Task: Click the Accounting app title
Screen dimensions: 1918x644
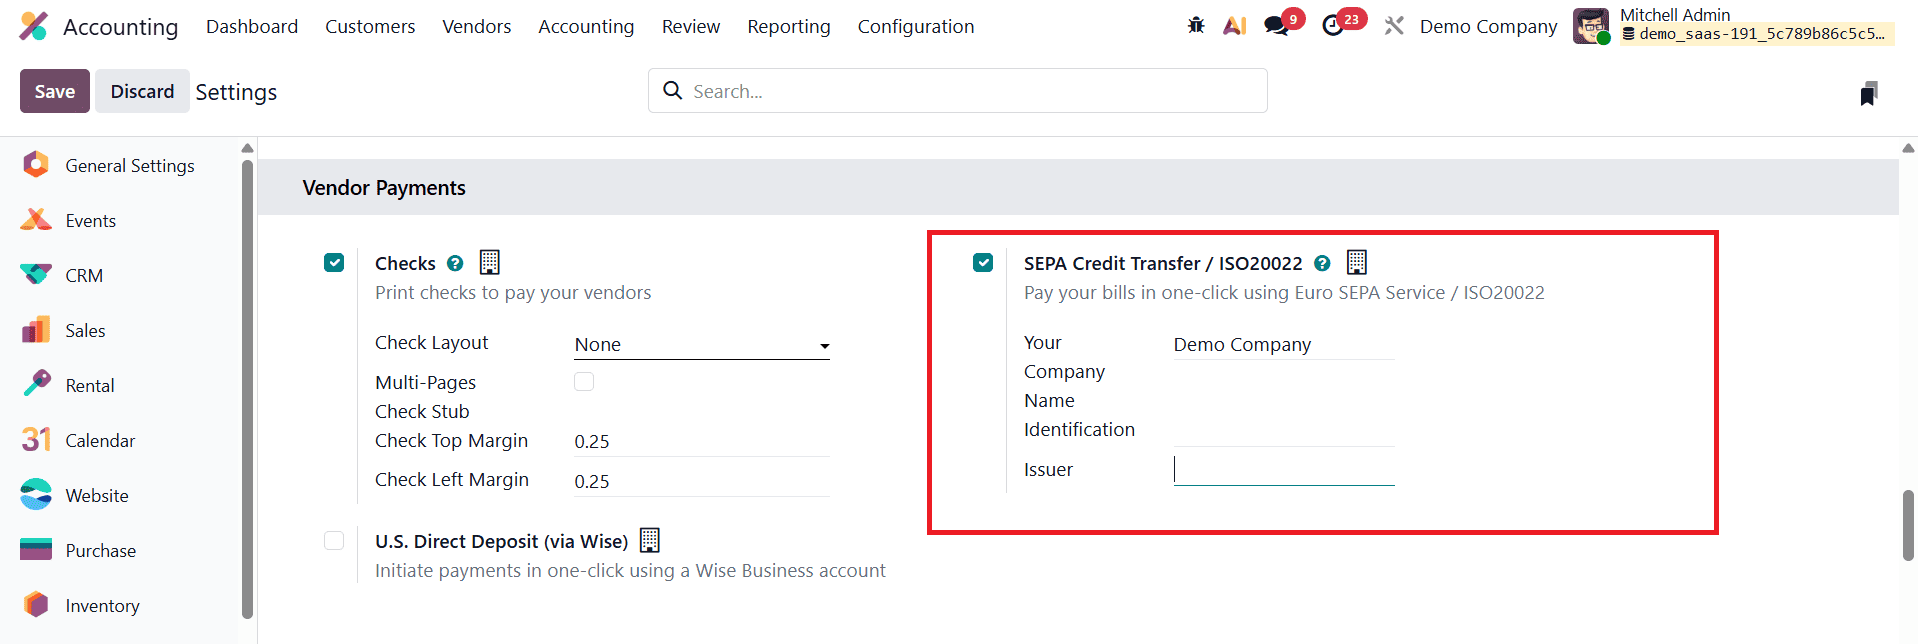Action: pos(121,27)
